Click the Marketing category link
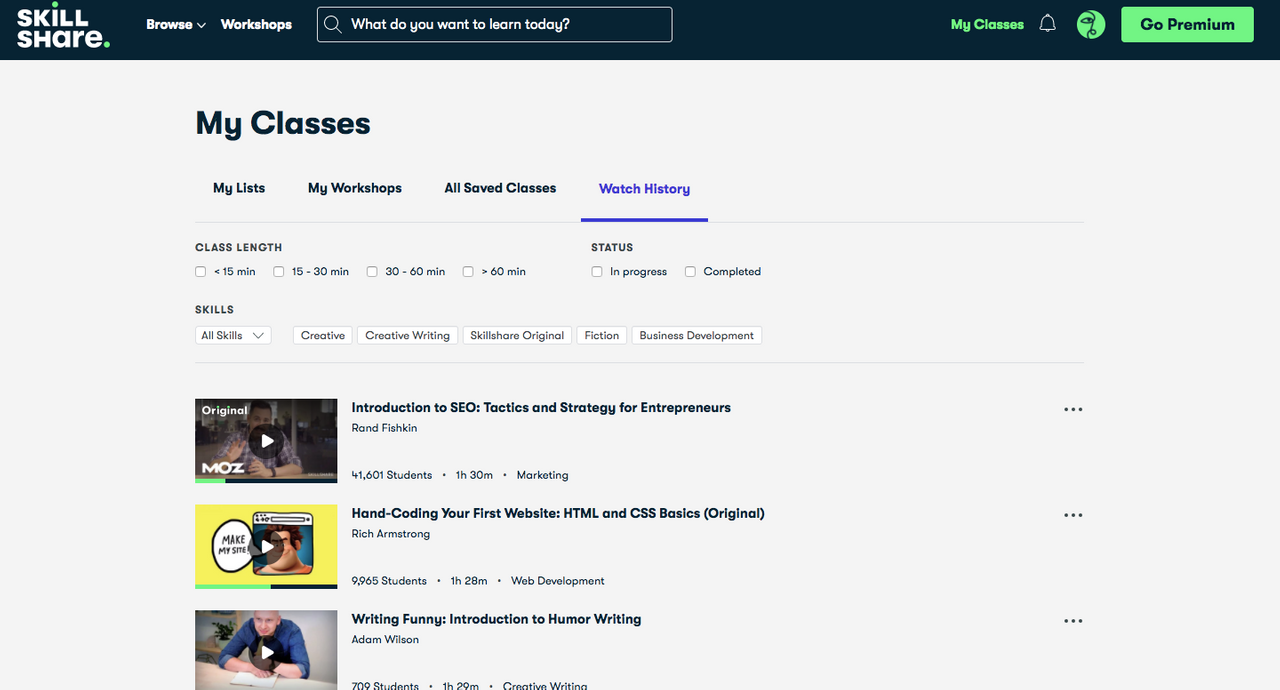 [542, 475]
